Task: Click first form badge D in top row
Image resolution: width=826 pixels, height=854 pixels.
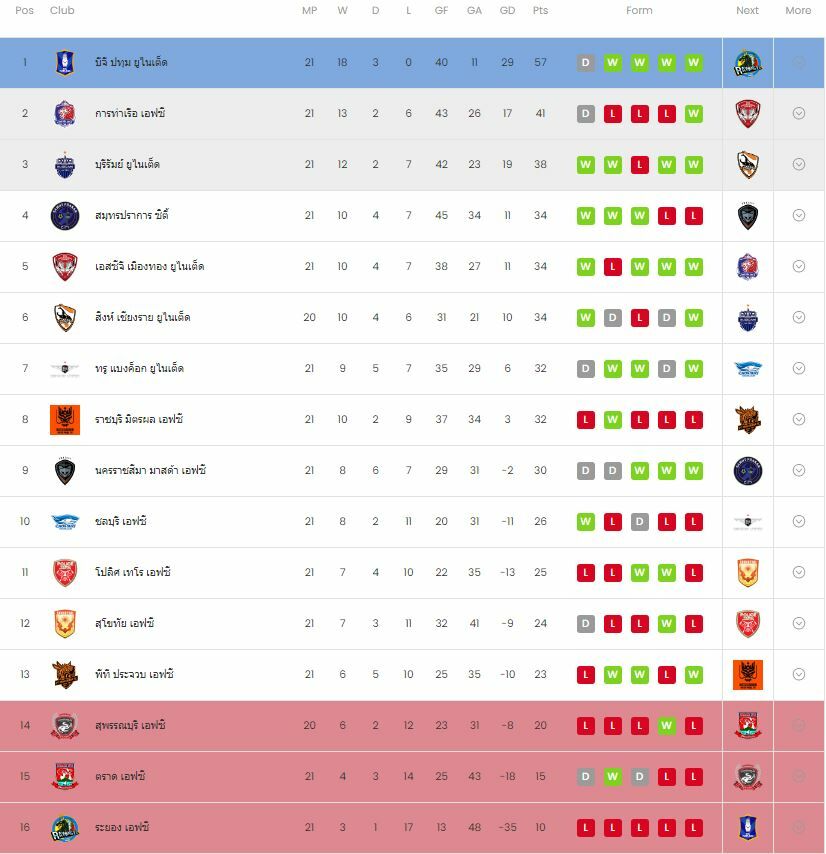Action: [x=586, y=63]
